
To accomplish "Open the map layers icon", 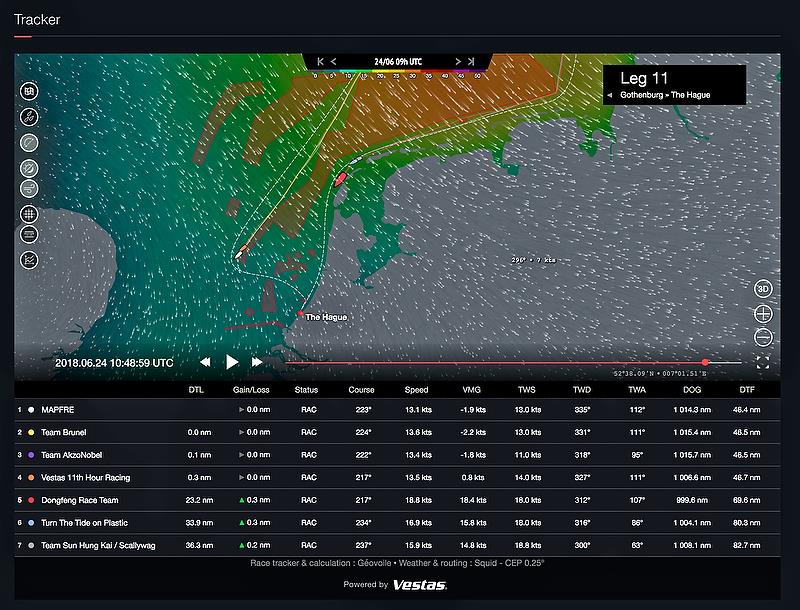I will pos(29,91).
